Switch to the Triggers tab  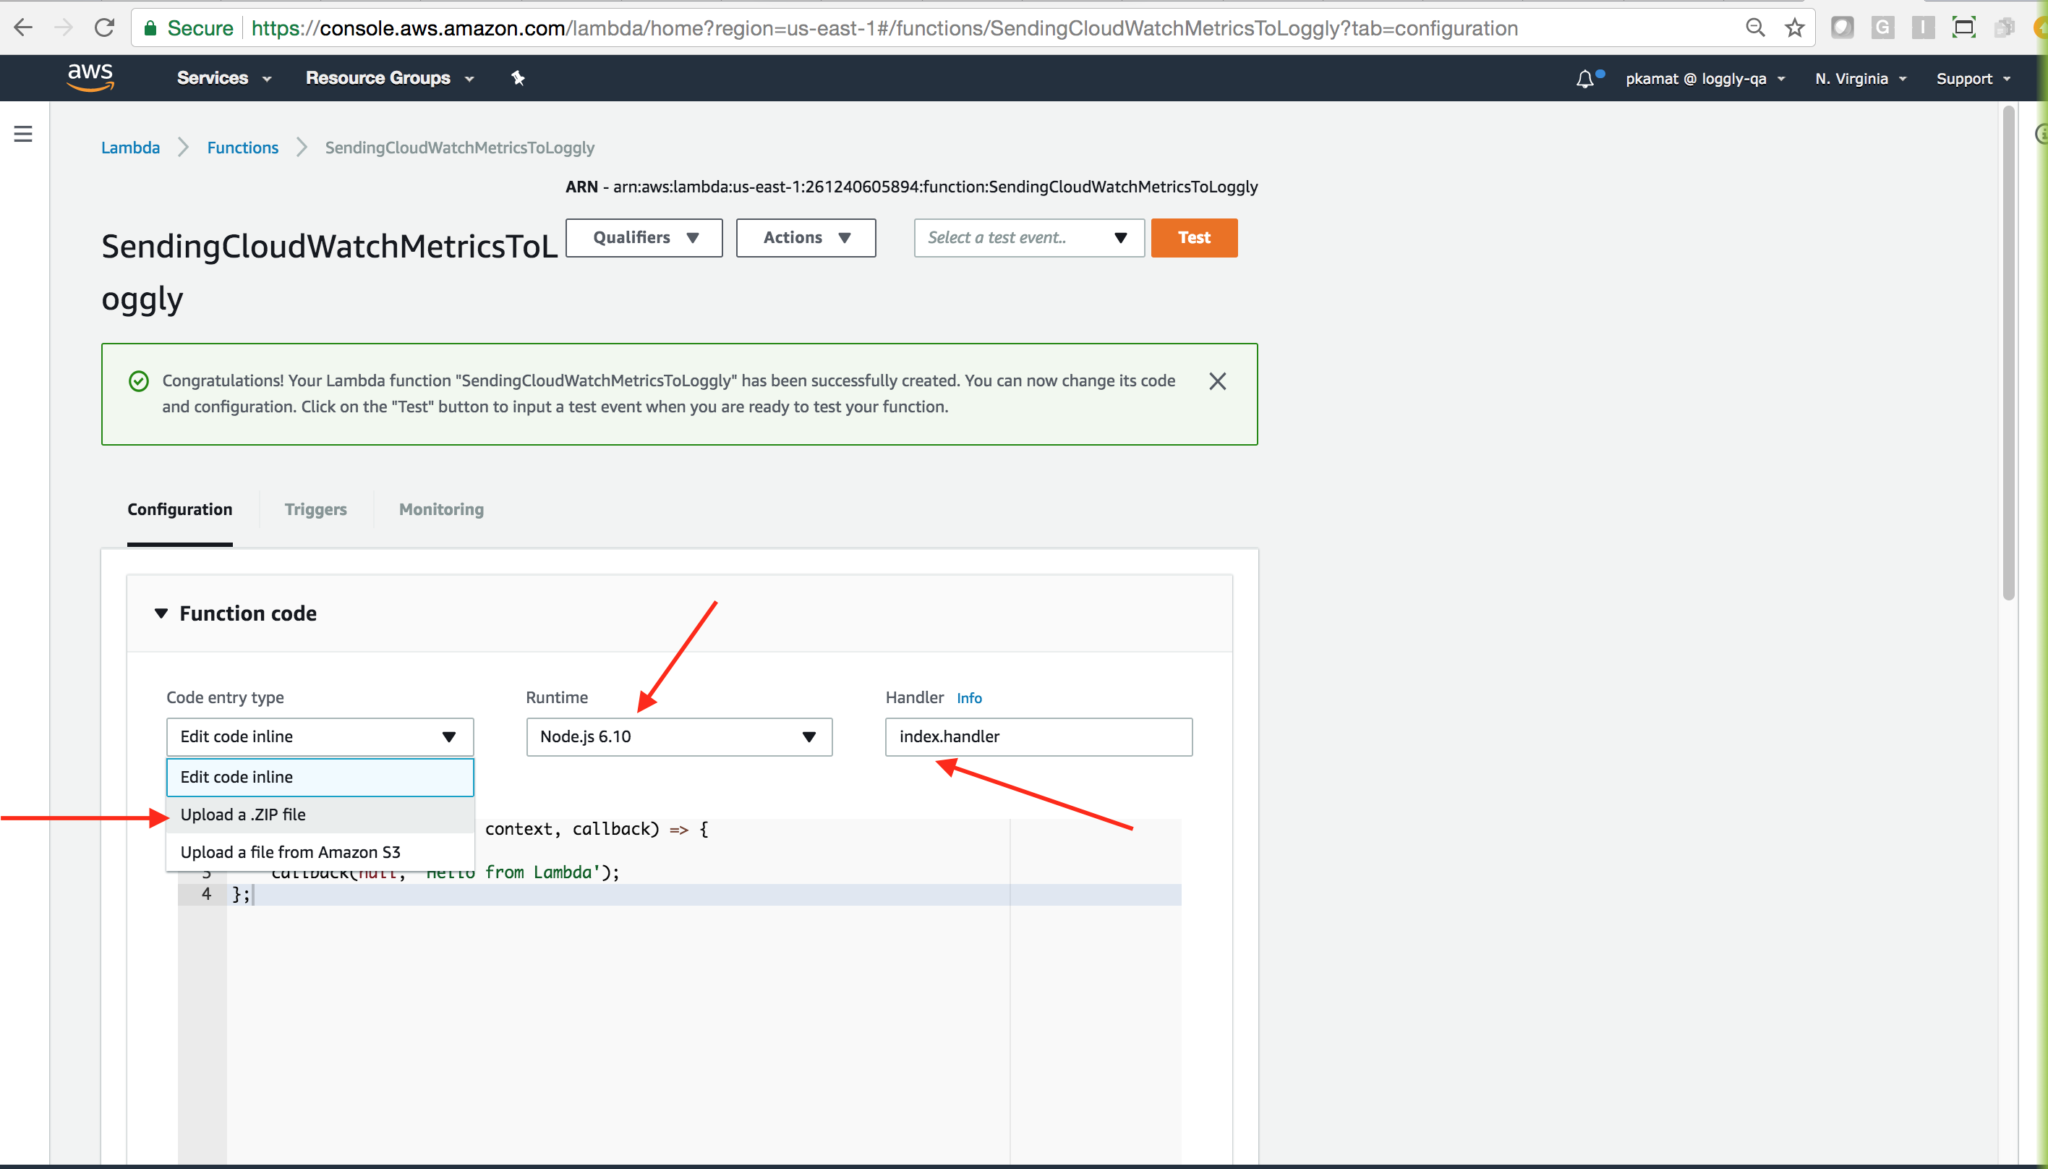[315, 509]
